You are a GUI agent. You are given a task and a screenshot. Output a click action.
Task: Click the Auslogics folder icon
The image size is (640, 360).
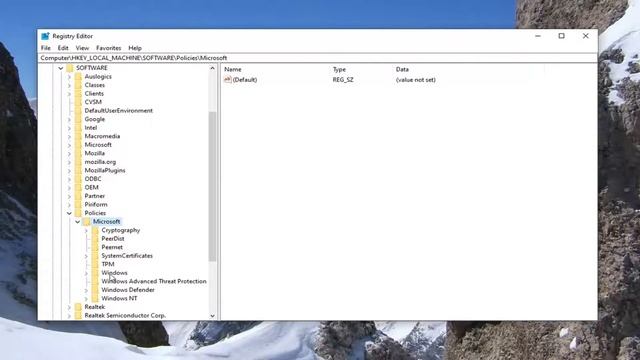point(78,76)
